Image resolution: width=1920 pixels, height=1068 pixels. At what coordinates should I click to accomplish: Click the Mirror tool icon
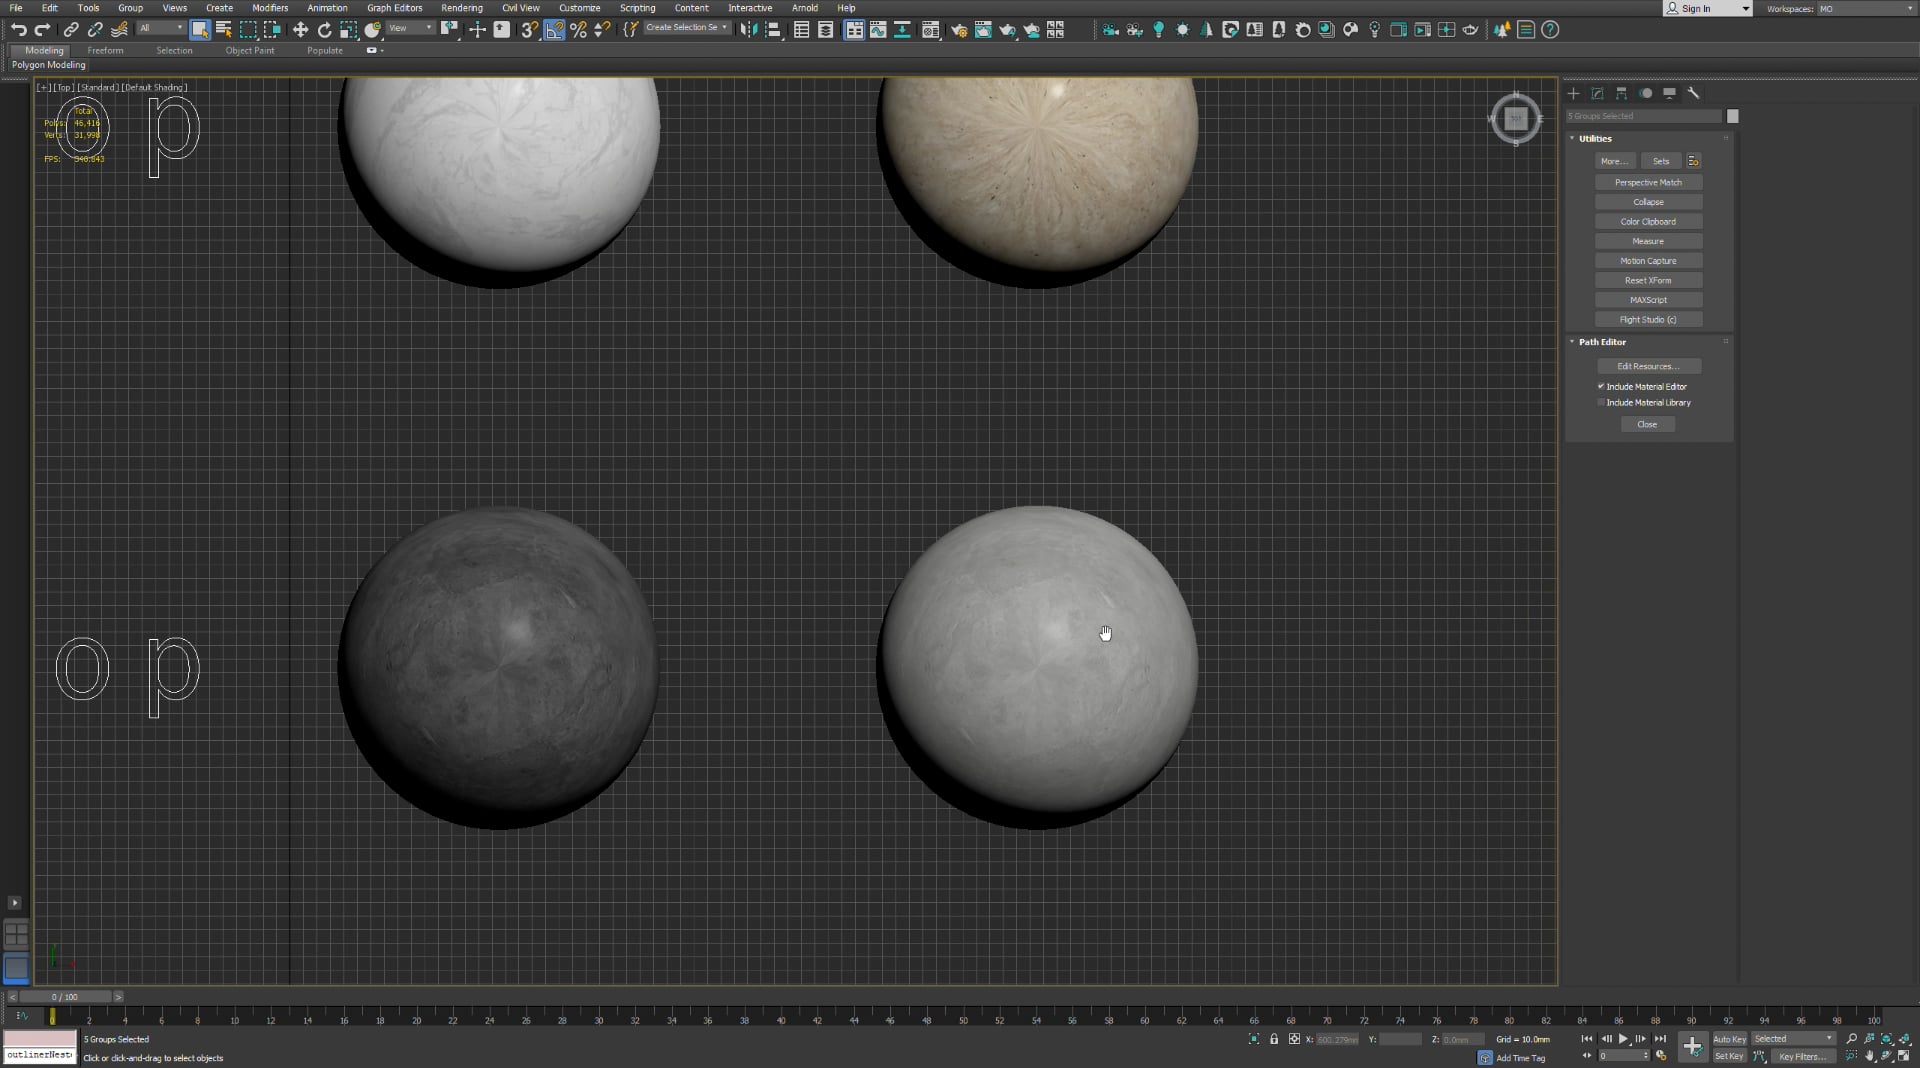748,30
